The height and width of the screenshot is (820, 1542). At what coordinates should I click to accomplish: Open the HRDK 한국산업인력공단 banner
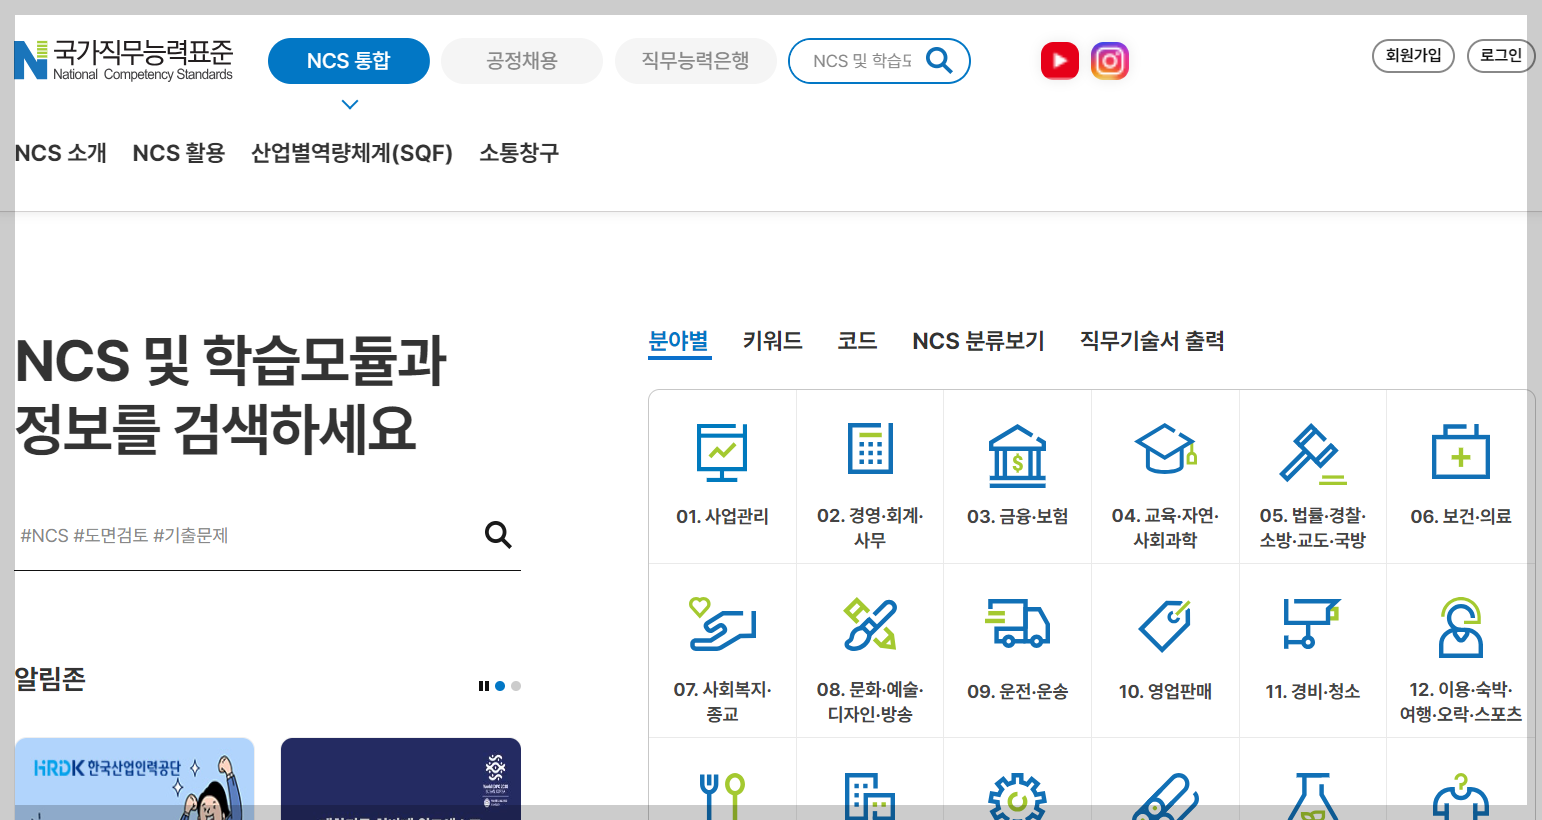pos(135,779)
